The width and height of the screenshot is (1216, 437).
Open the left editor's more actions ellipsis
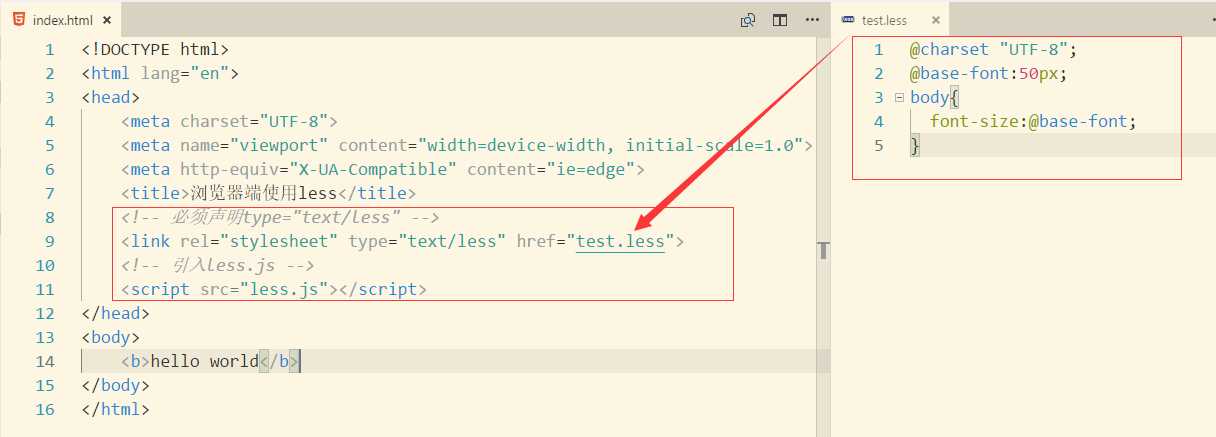(812, 20)
